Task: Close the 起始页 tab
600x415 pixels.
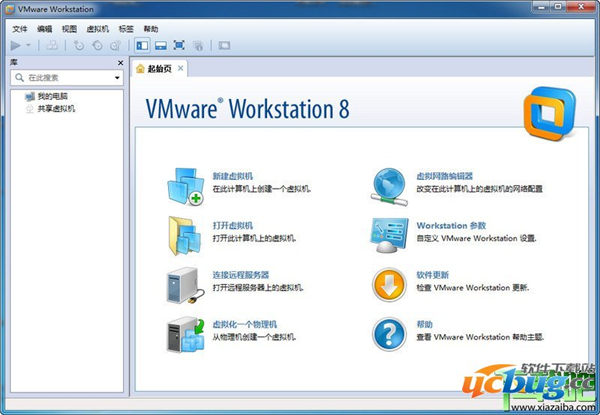Action: point(181,68)
